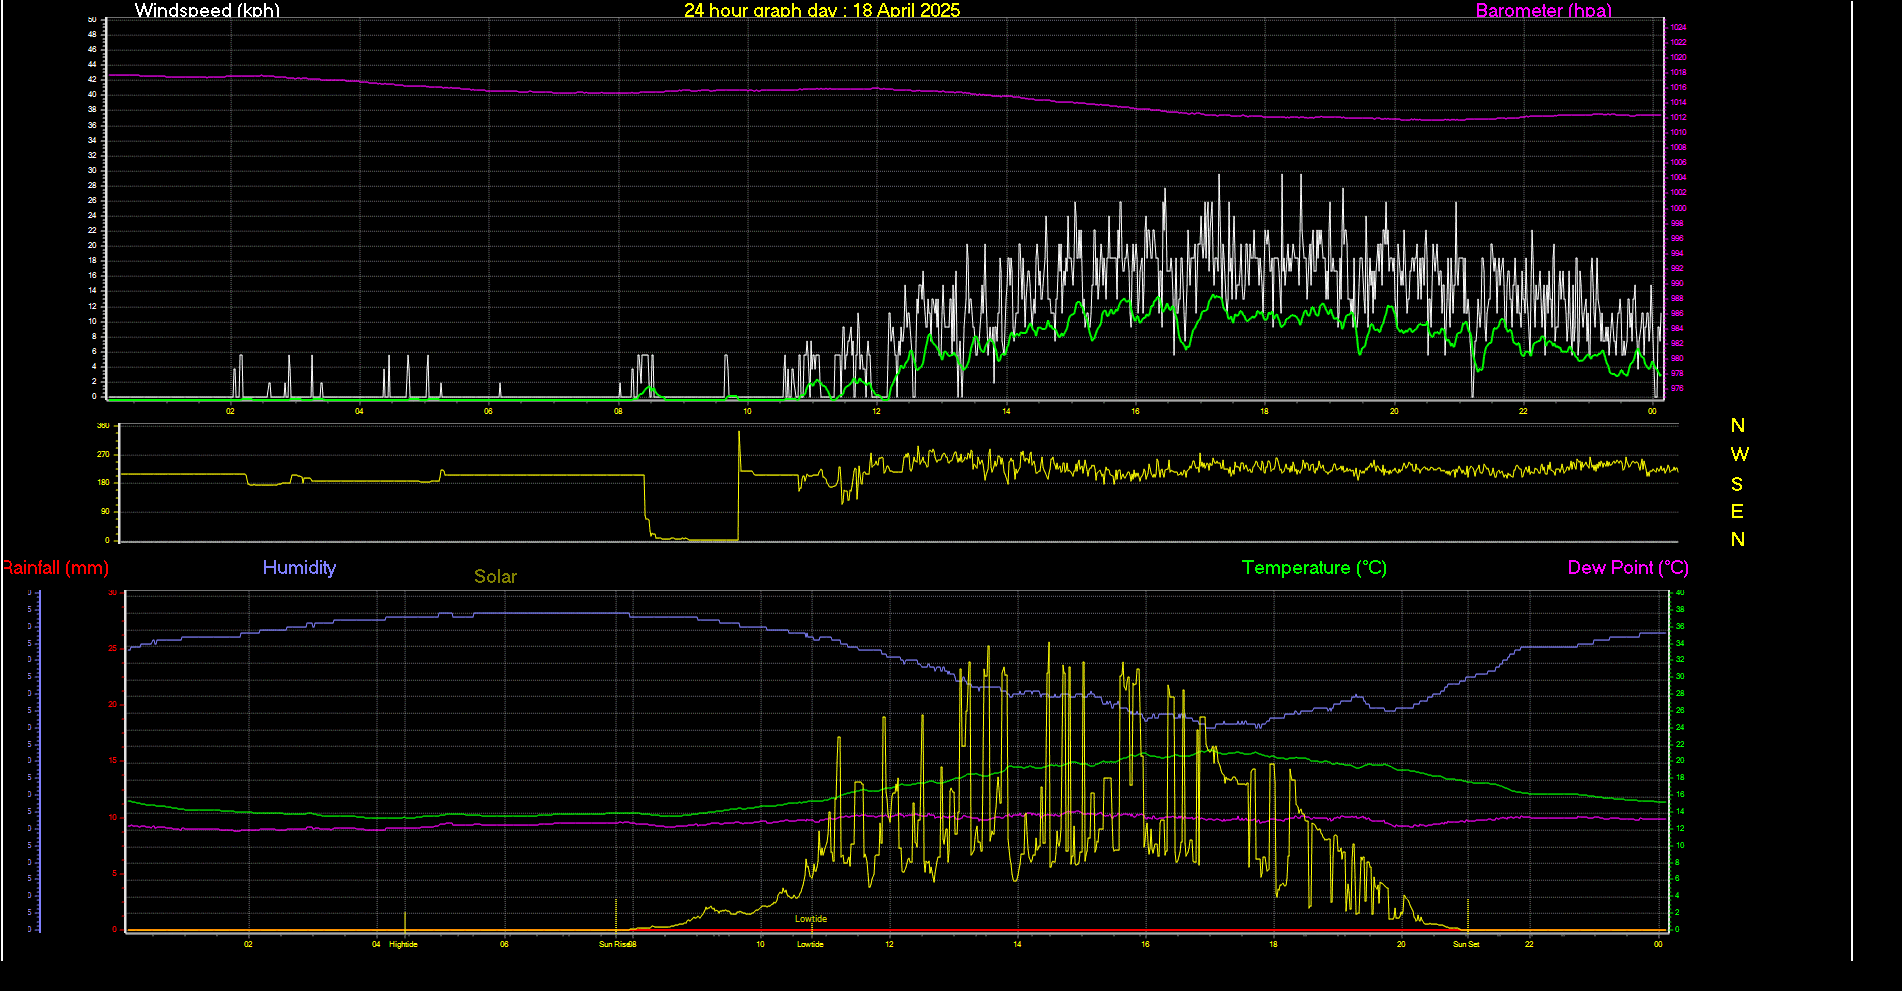Viewport: 1902px width, 991px height.
Task: Click hour 12 on windspeed graph axis
Action: point(876,411)
